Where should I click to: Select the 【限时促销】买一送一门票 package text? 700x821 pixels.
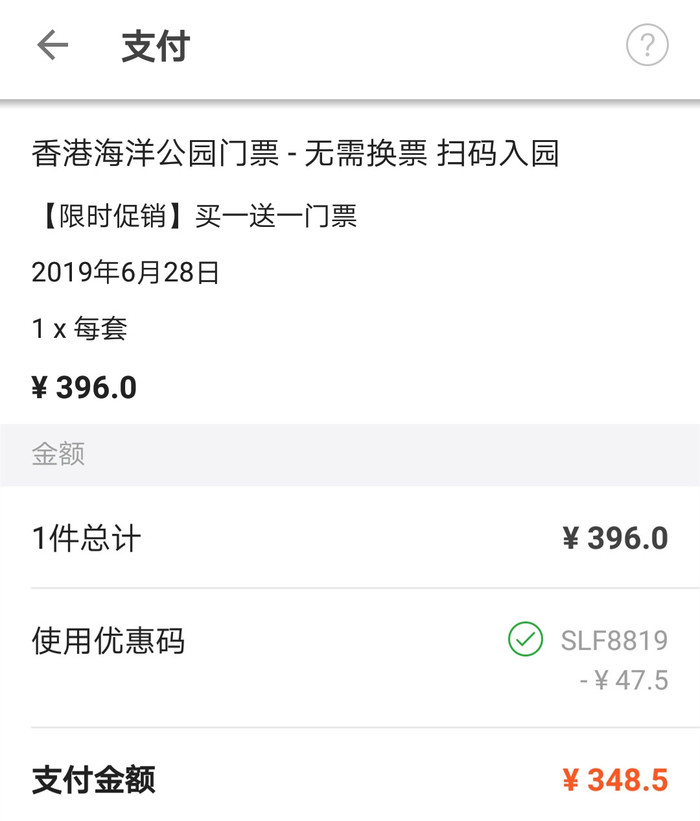(x=194, y=216)
